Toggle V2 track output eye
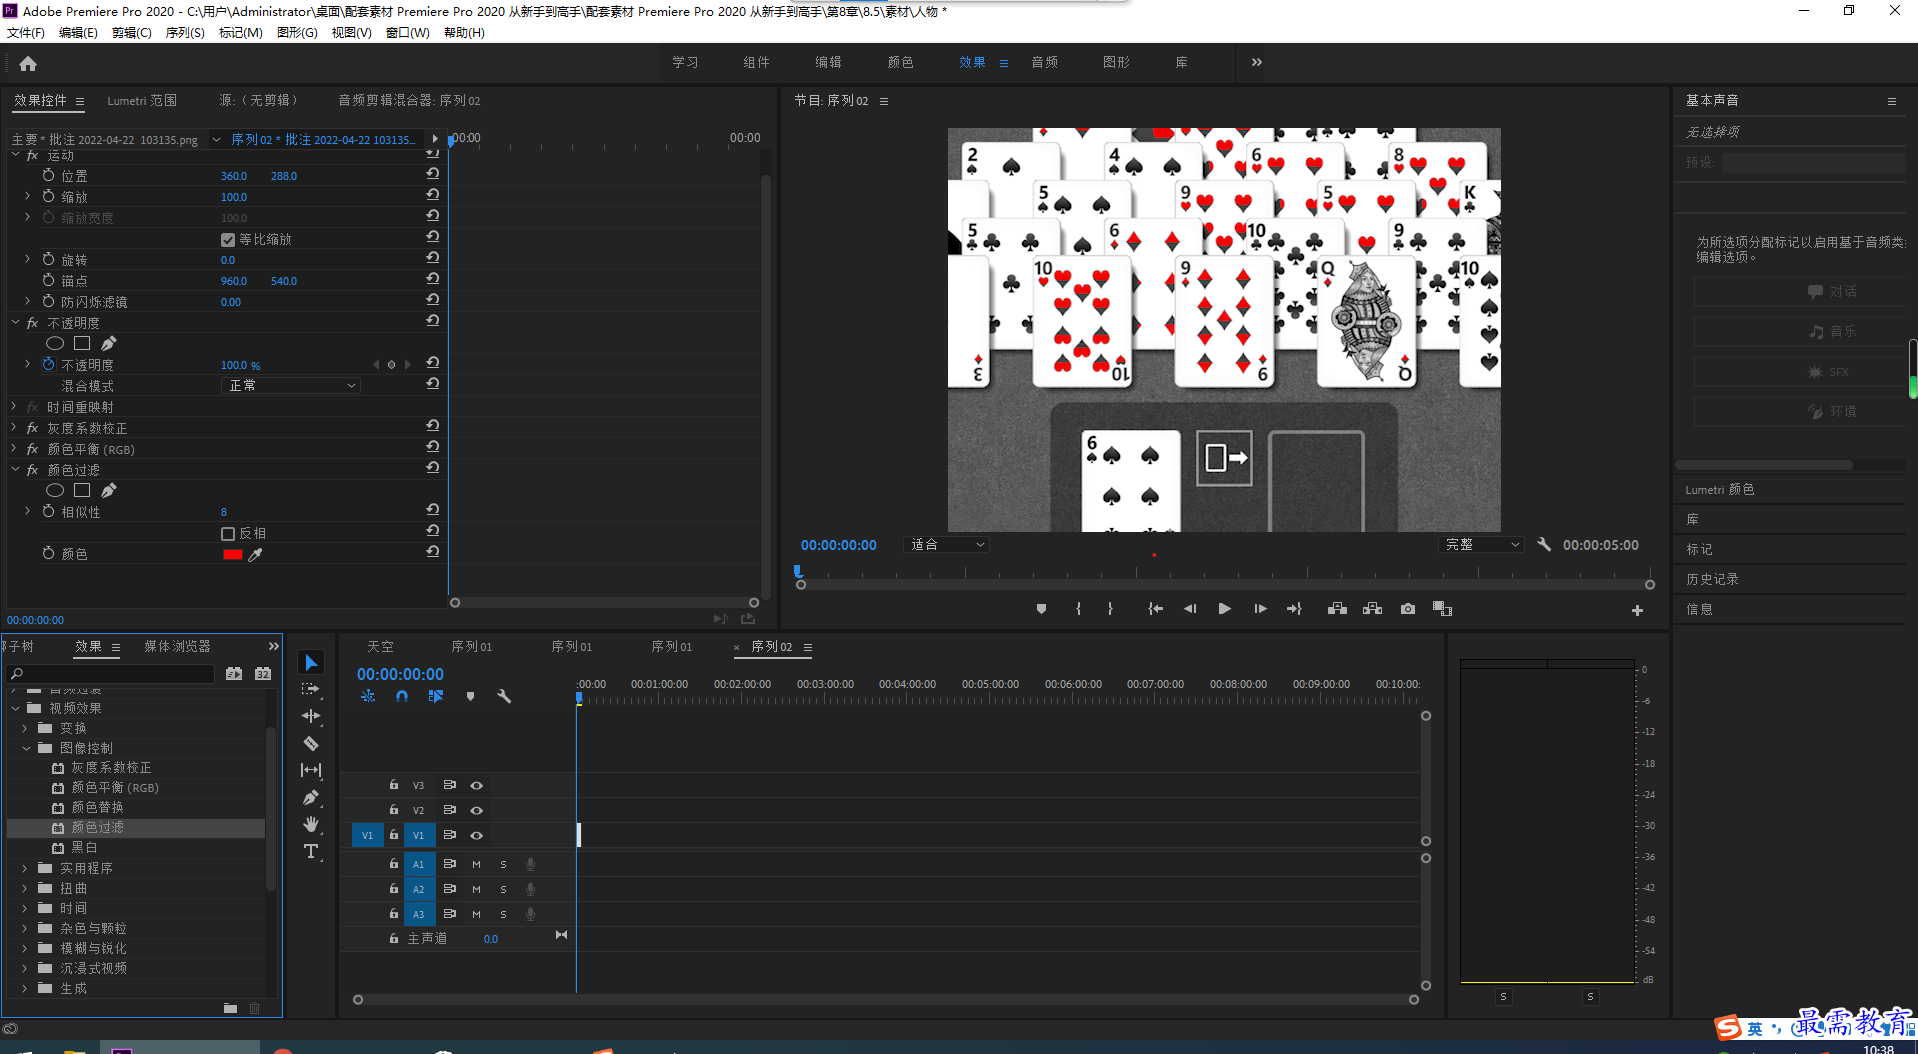1918x1054 pixels. (477, 810)
